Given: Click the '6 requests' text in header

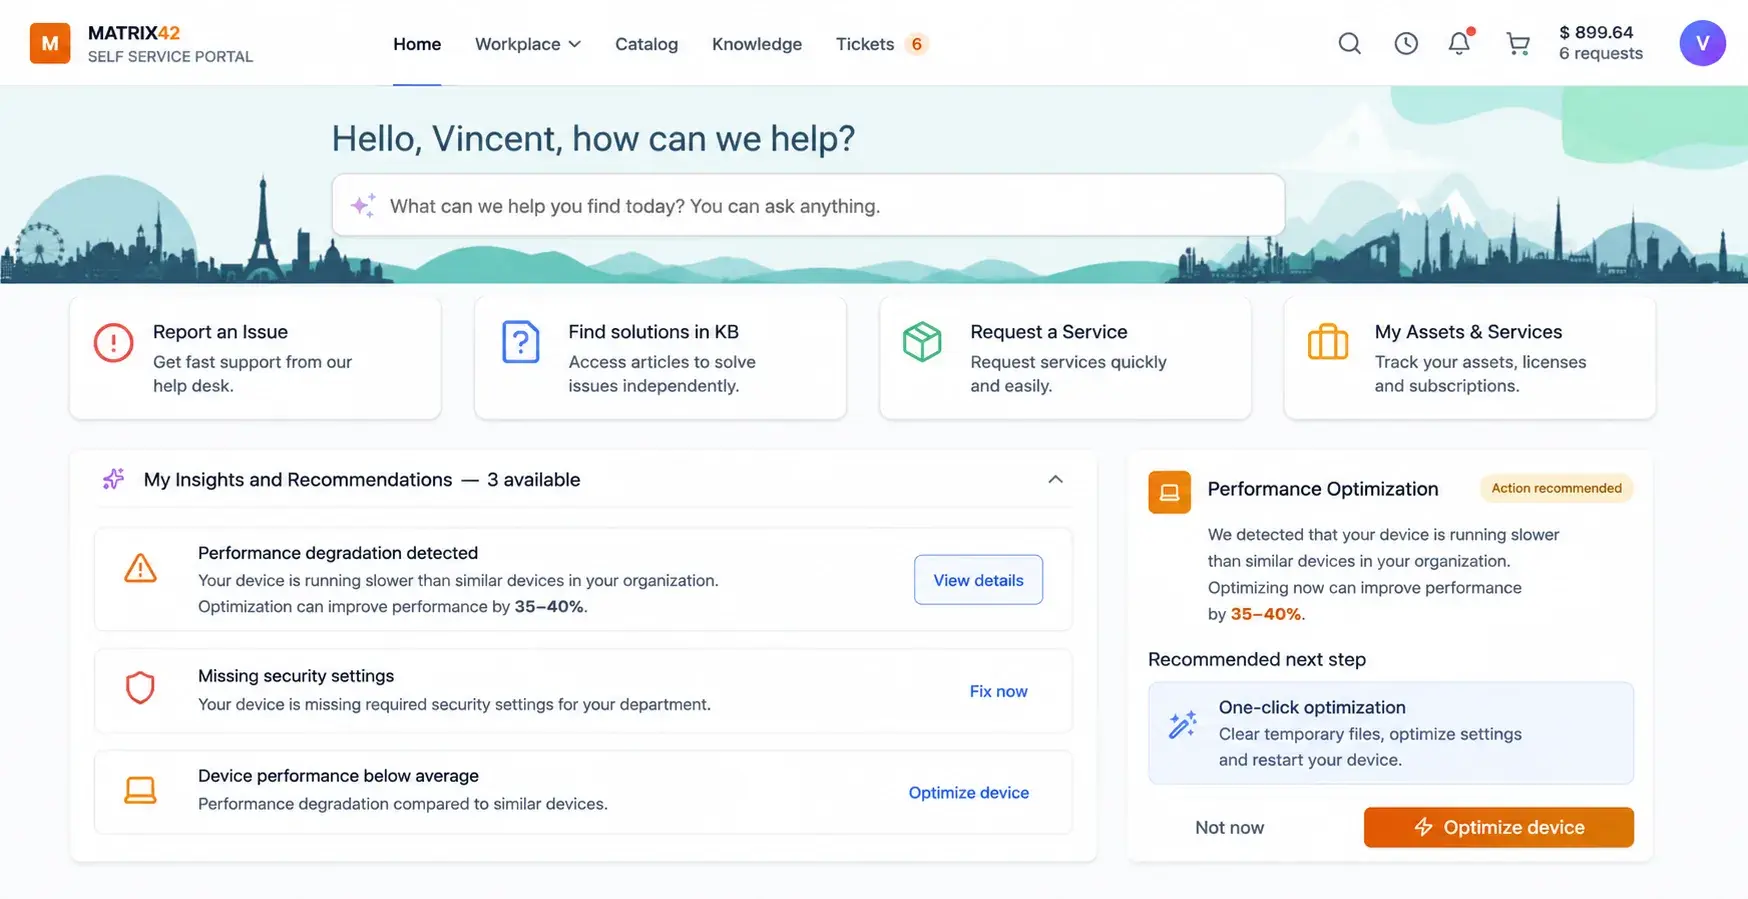Looking at the screenshot, I should [1601, 54].
